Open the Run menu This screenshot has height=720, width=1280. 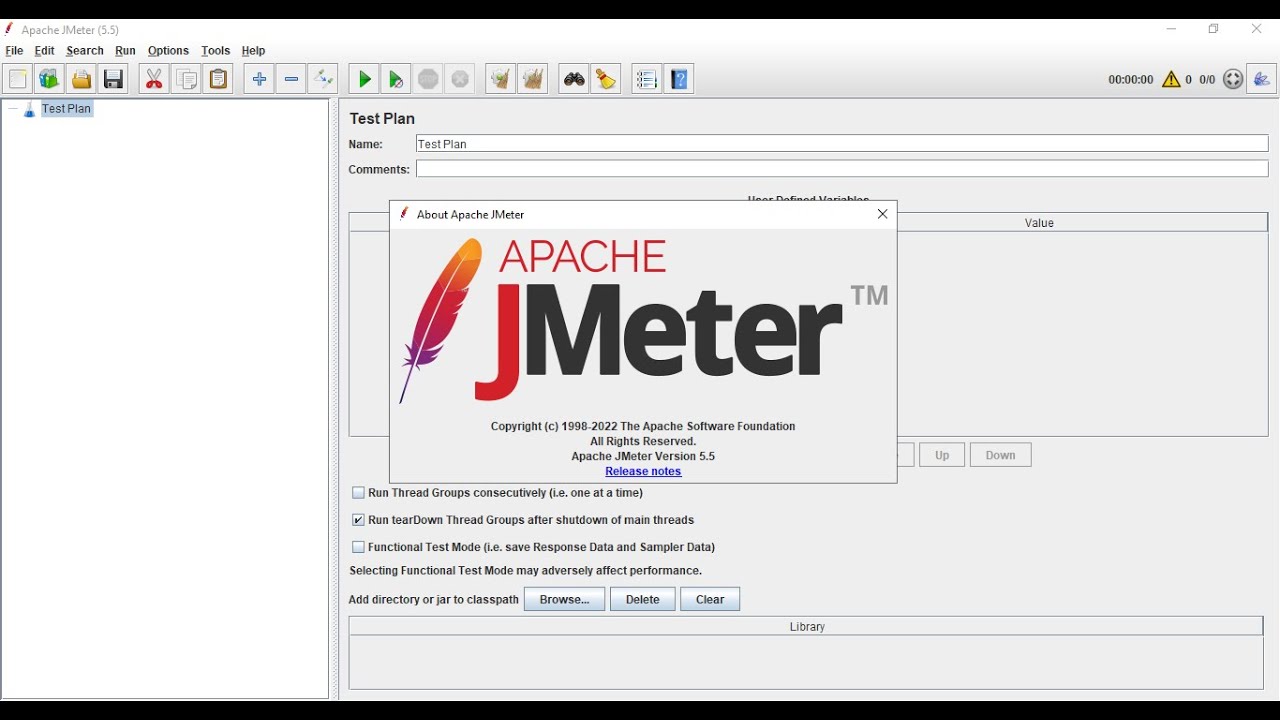click(125, 51)
